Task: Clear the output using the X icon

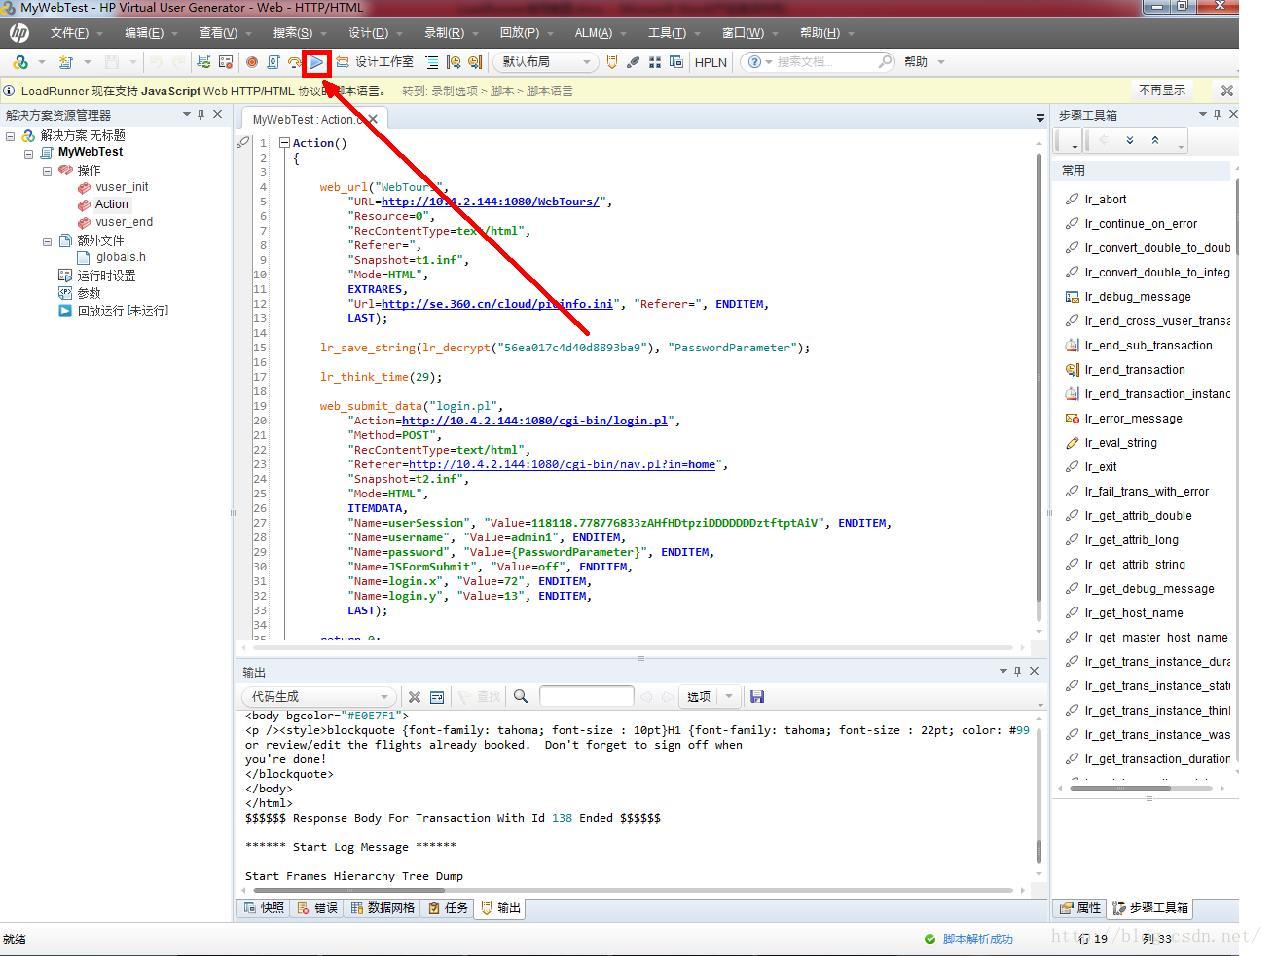Action: (x=415, y=696)
